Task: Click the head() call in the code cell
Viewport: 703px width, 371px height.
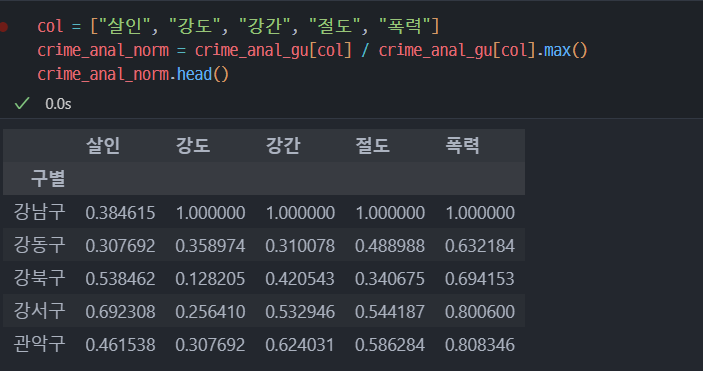Action: tap(203, 74)
